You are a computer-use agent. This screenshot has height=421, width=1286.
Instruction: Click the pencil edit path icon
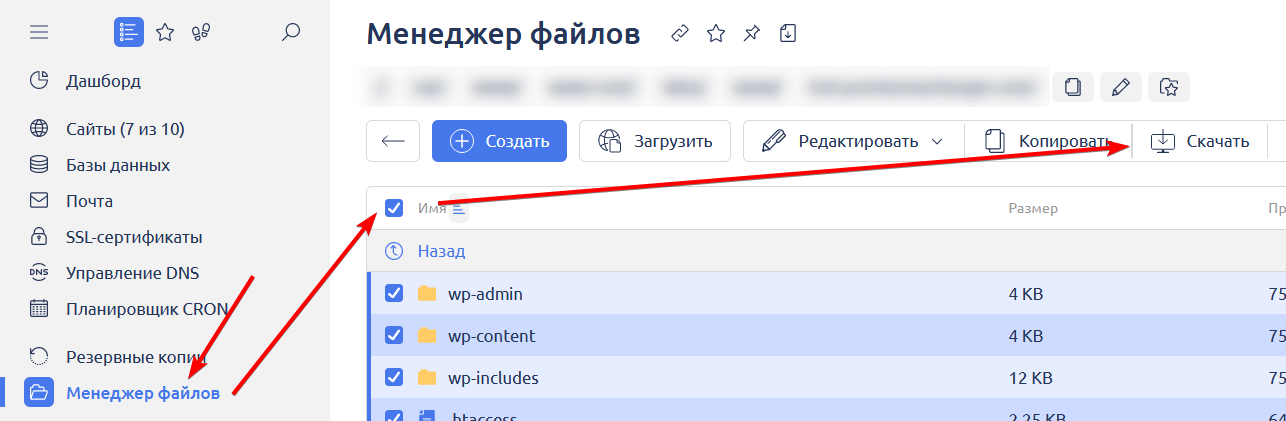click(1121, 88)
